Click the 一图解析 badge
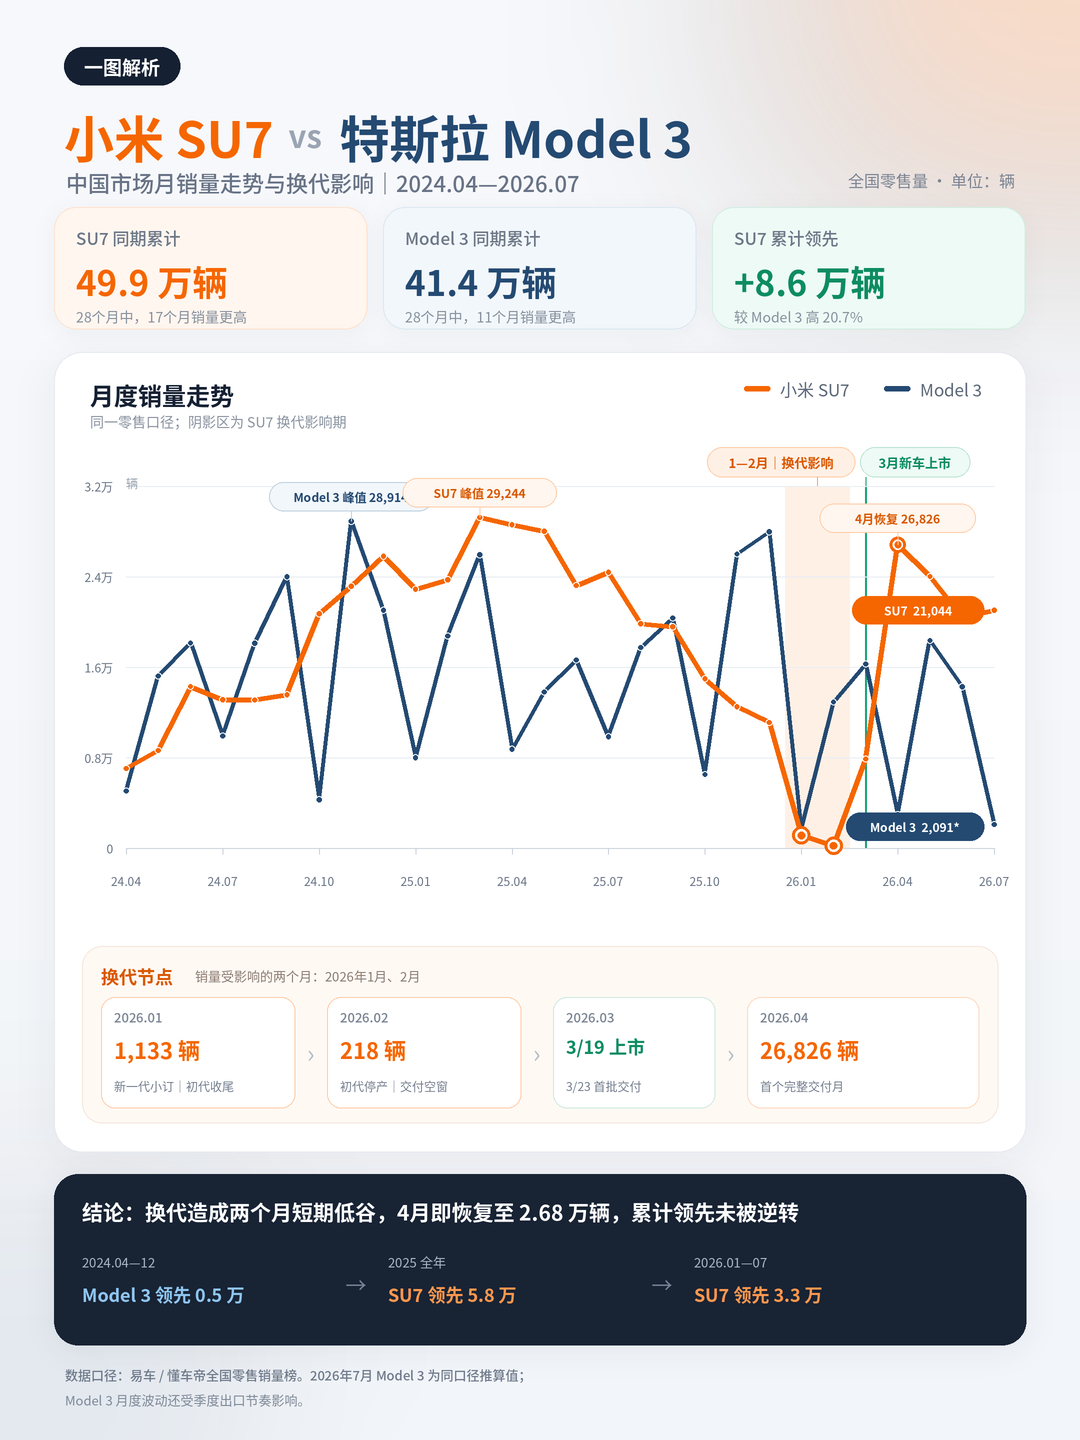 click(122, 67)
